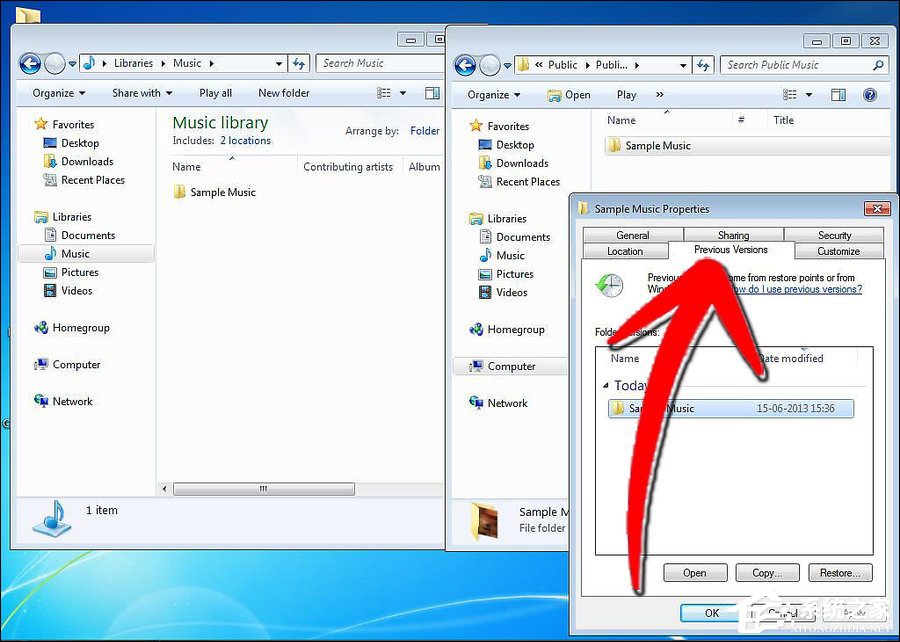900x642 pixels.
Task: Click Play all in Music library toolbar
Action: click(215, 93)
